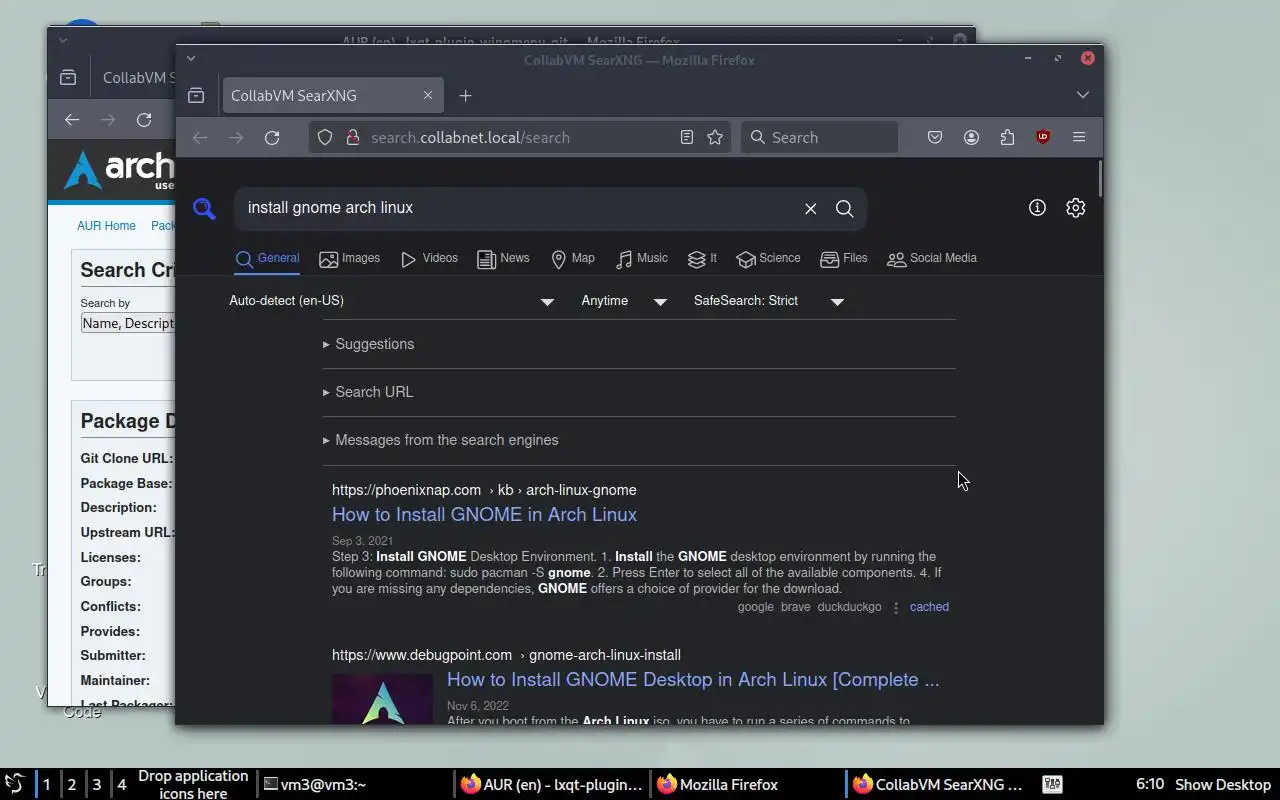Click the Arch Linux logo in AUR window
1280x800 pixels.
click(119, 170)
